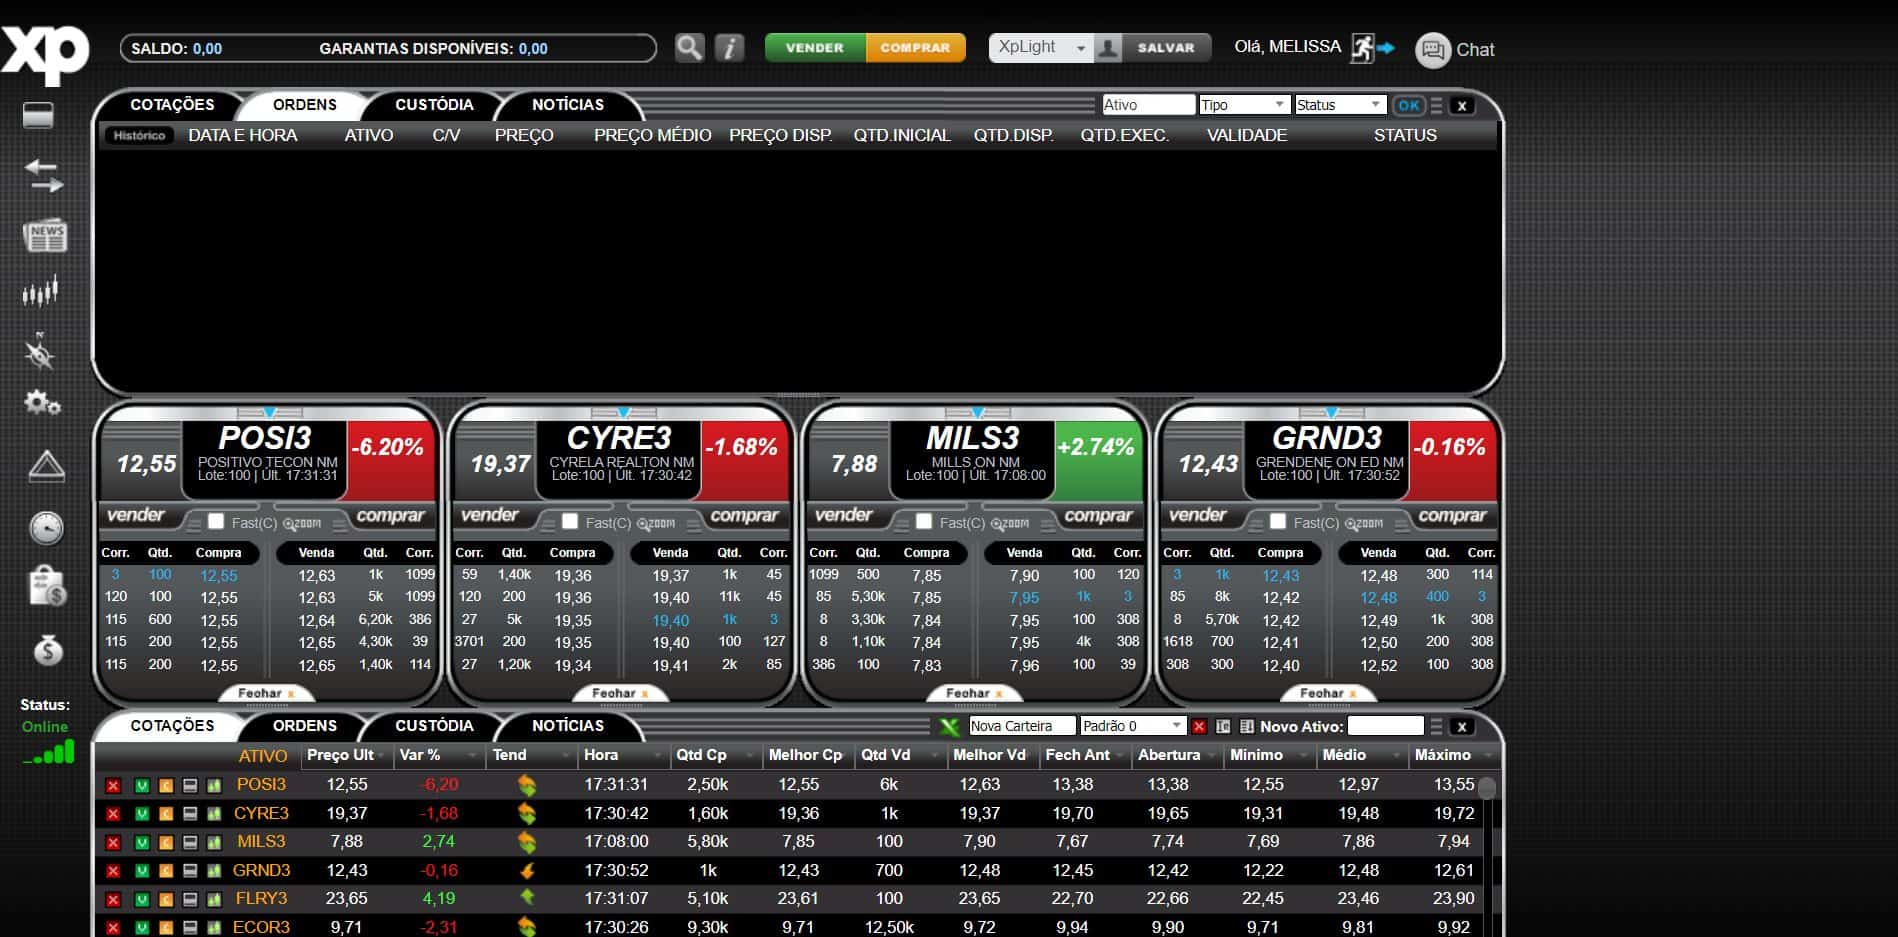Click the money bag icon in sidebar
The width and height of the screenshot is (1898, 937).
47,651
